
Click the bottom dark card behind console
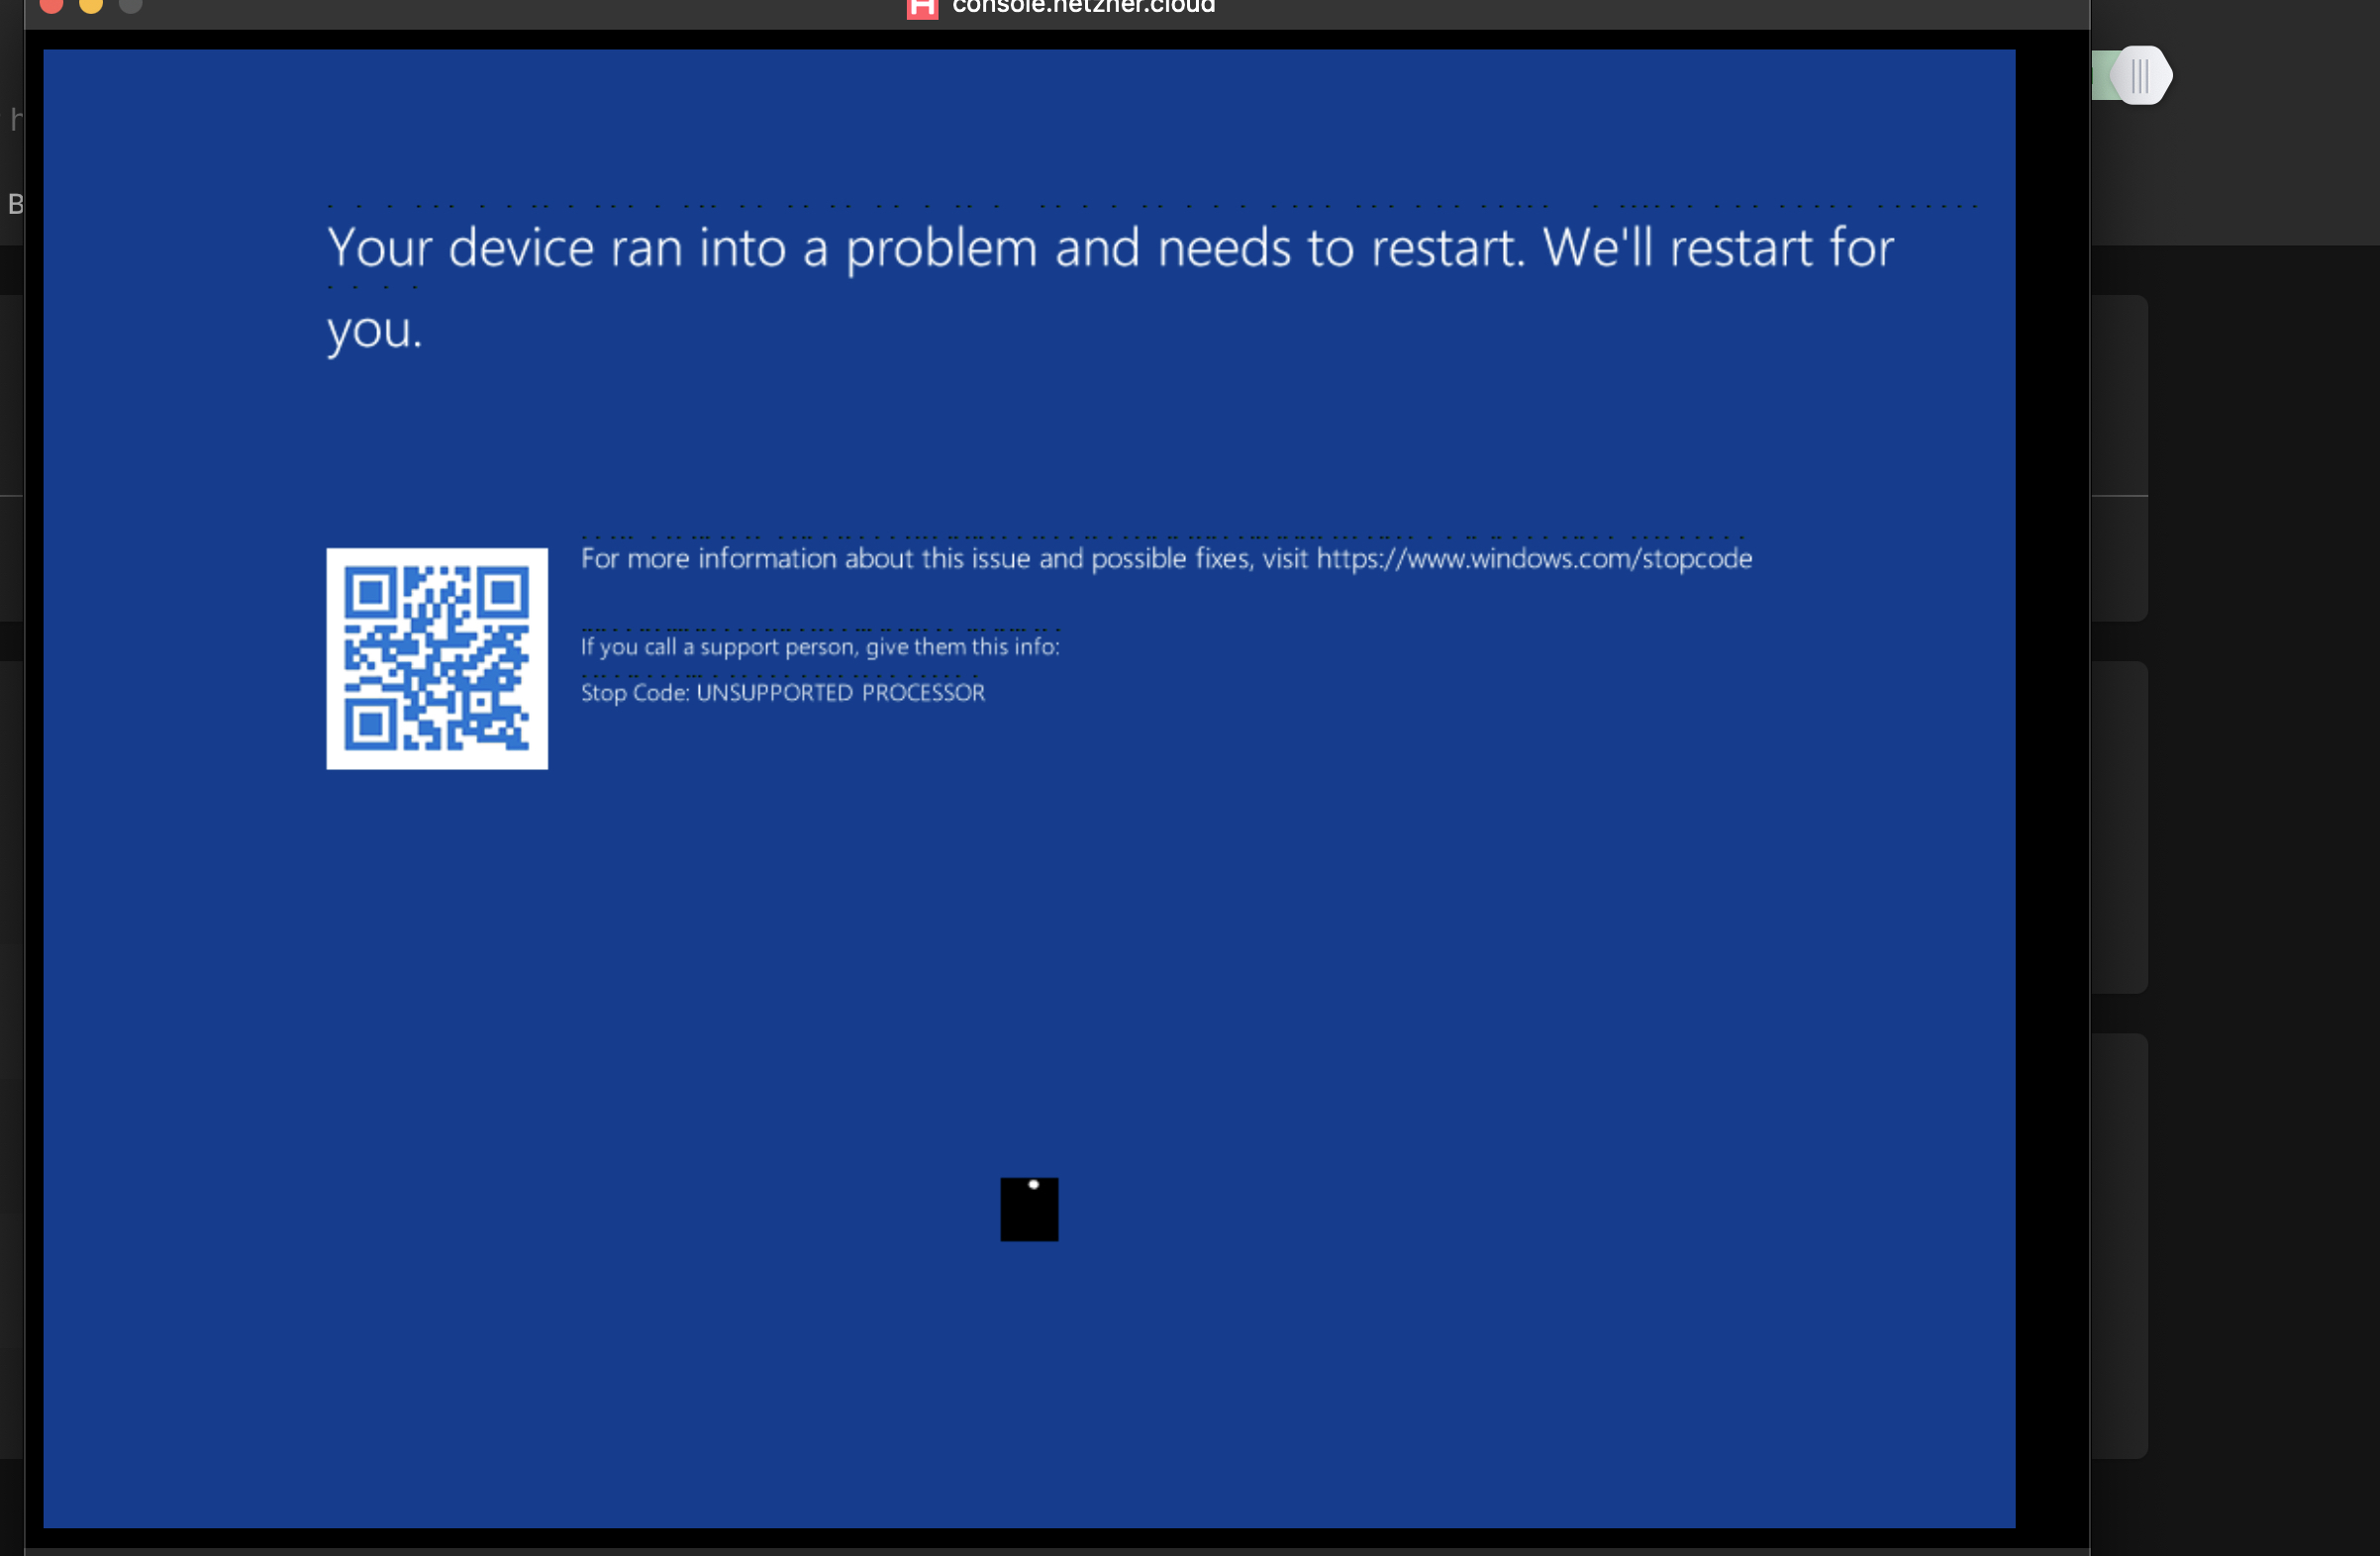pyautogui.click(x=2118, y=1244)
